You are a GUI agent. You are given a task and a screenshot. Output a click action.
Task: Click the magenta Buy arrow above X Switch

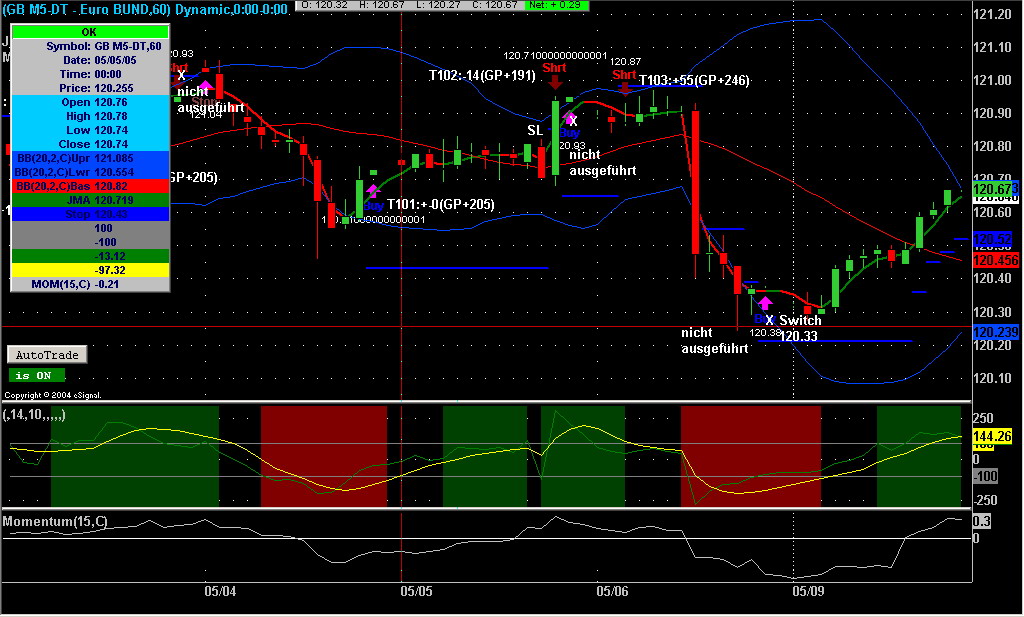765,304
